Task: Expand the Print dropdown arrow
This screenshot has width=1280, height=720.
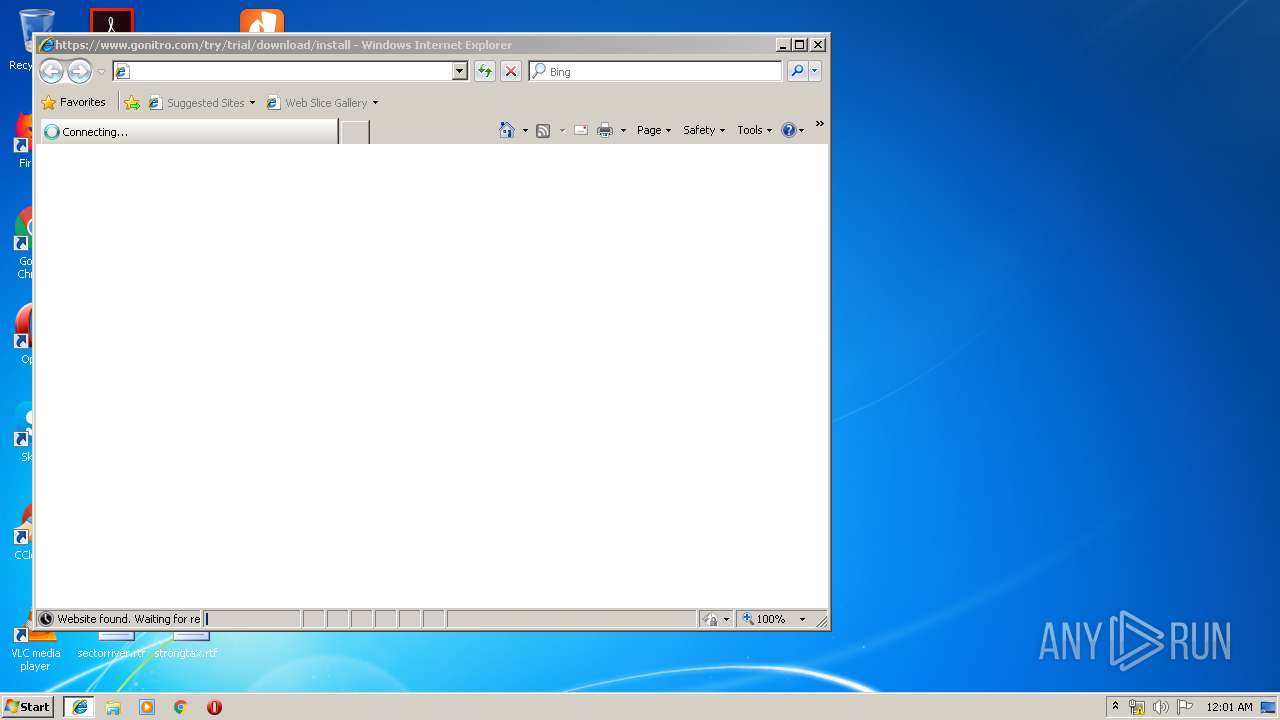Action: 623,130
